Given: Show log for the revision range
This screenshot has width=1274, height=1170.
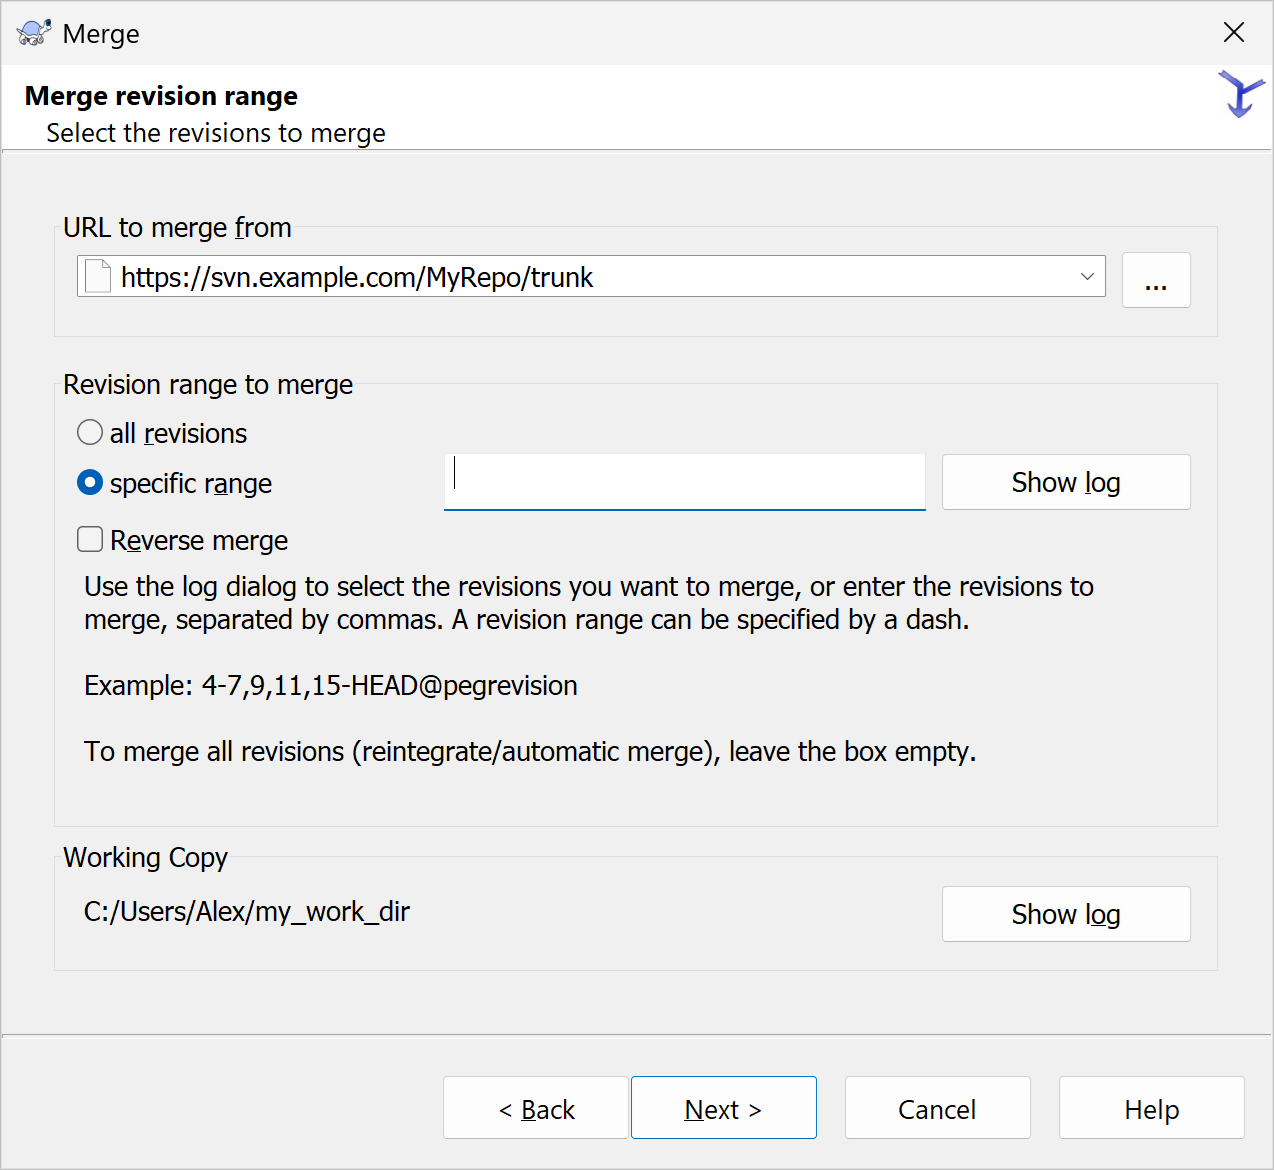Looking at the screenshot, I should (1066, 482).
